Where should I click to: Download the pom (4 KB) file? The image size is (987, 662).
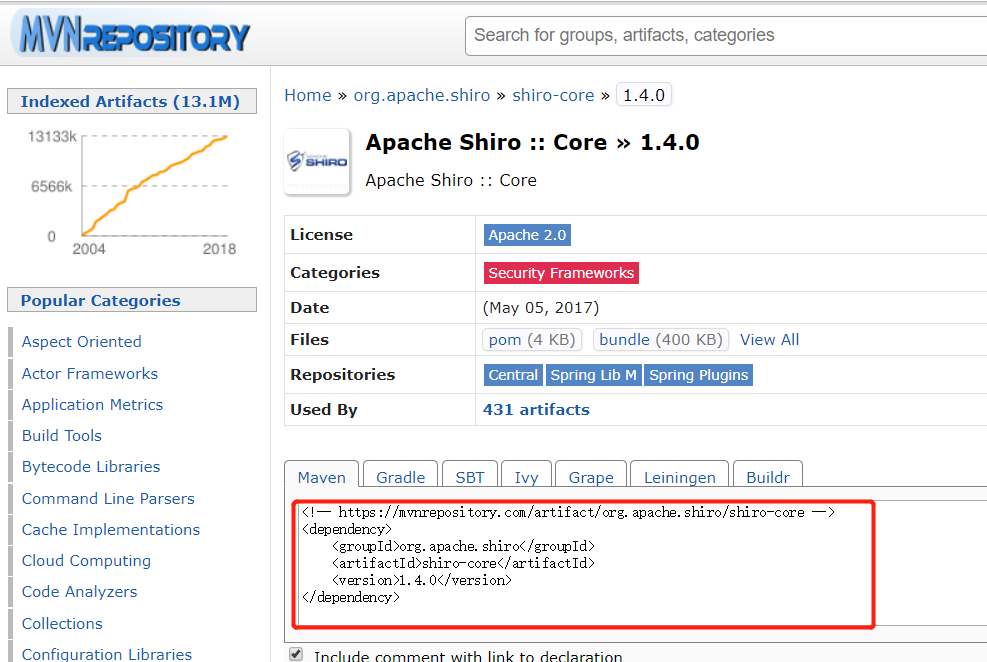click(x=532, y=340)
